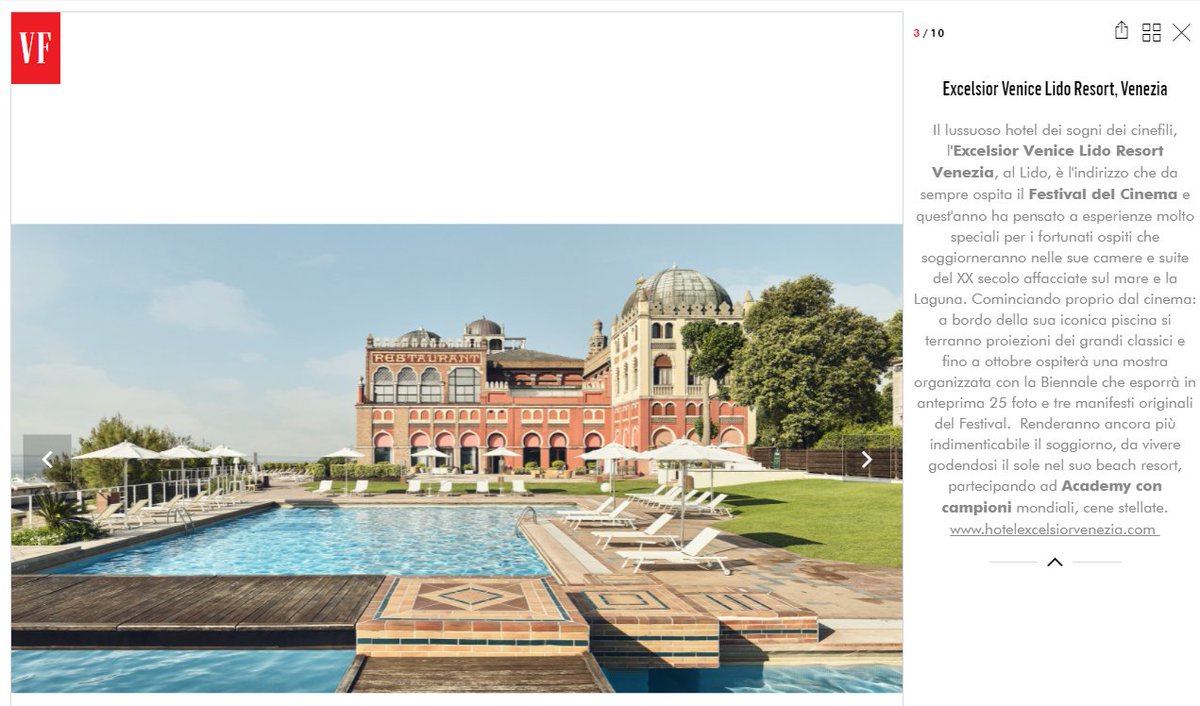Open the www.hotelexcelsiorvenezia.com link
Image resolution: width=1200 pixels, height=706 pixels.
(x=1054, y=529)
